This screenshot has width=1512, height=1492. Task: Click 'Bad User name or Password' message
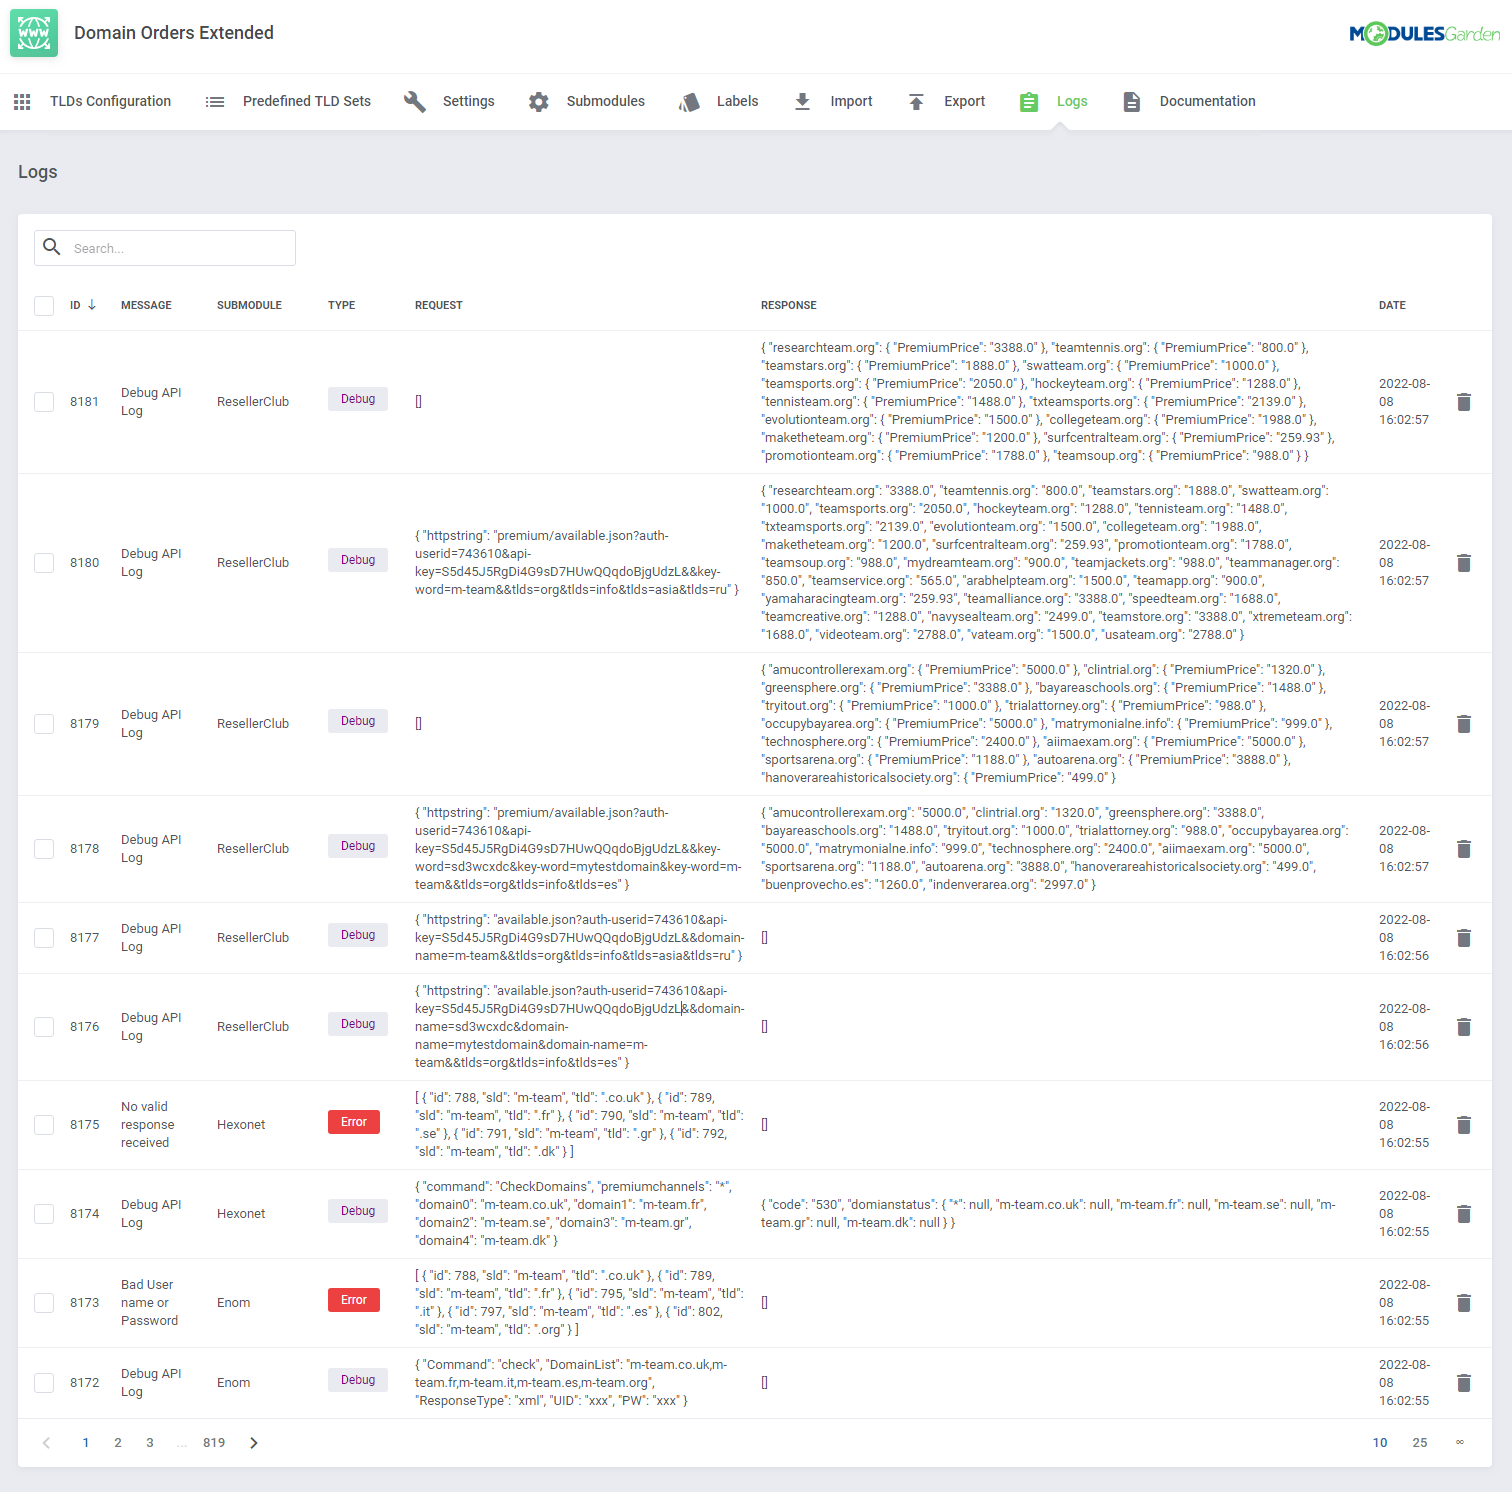150,1303
